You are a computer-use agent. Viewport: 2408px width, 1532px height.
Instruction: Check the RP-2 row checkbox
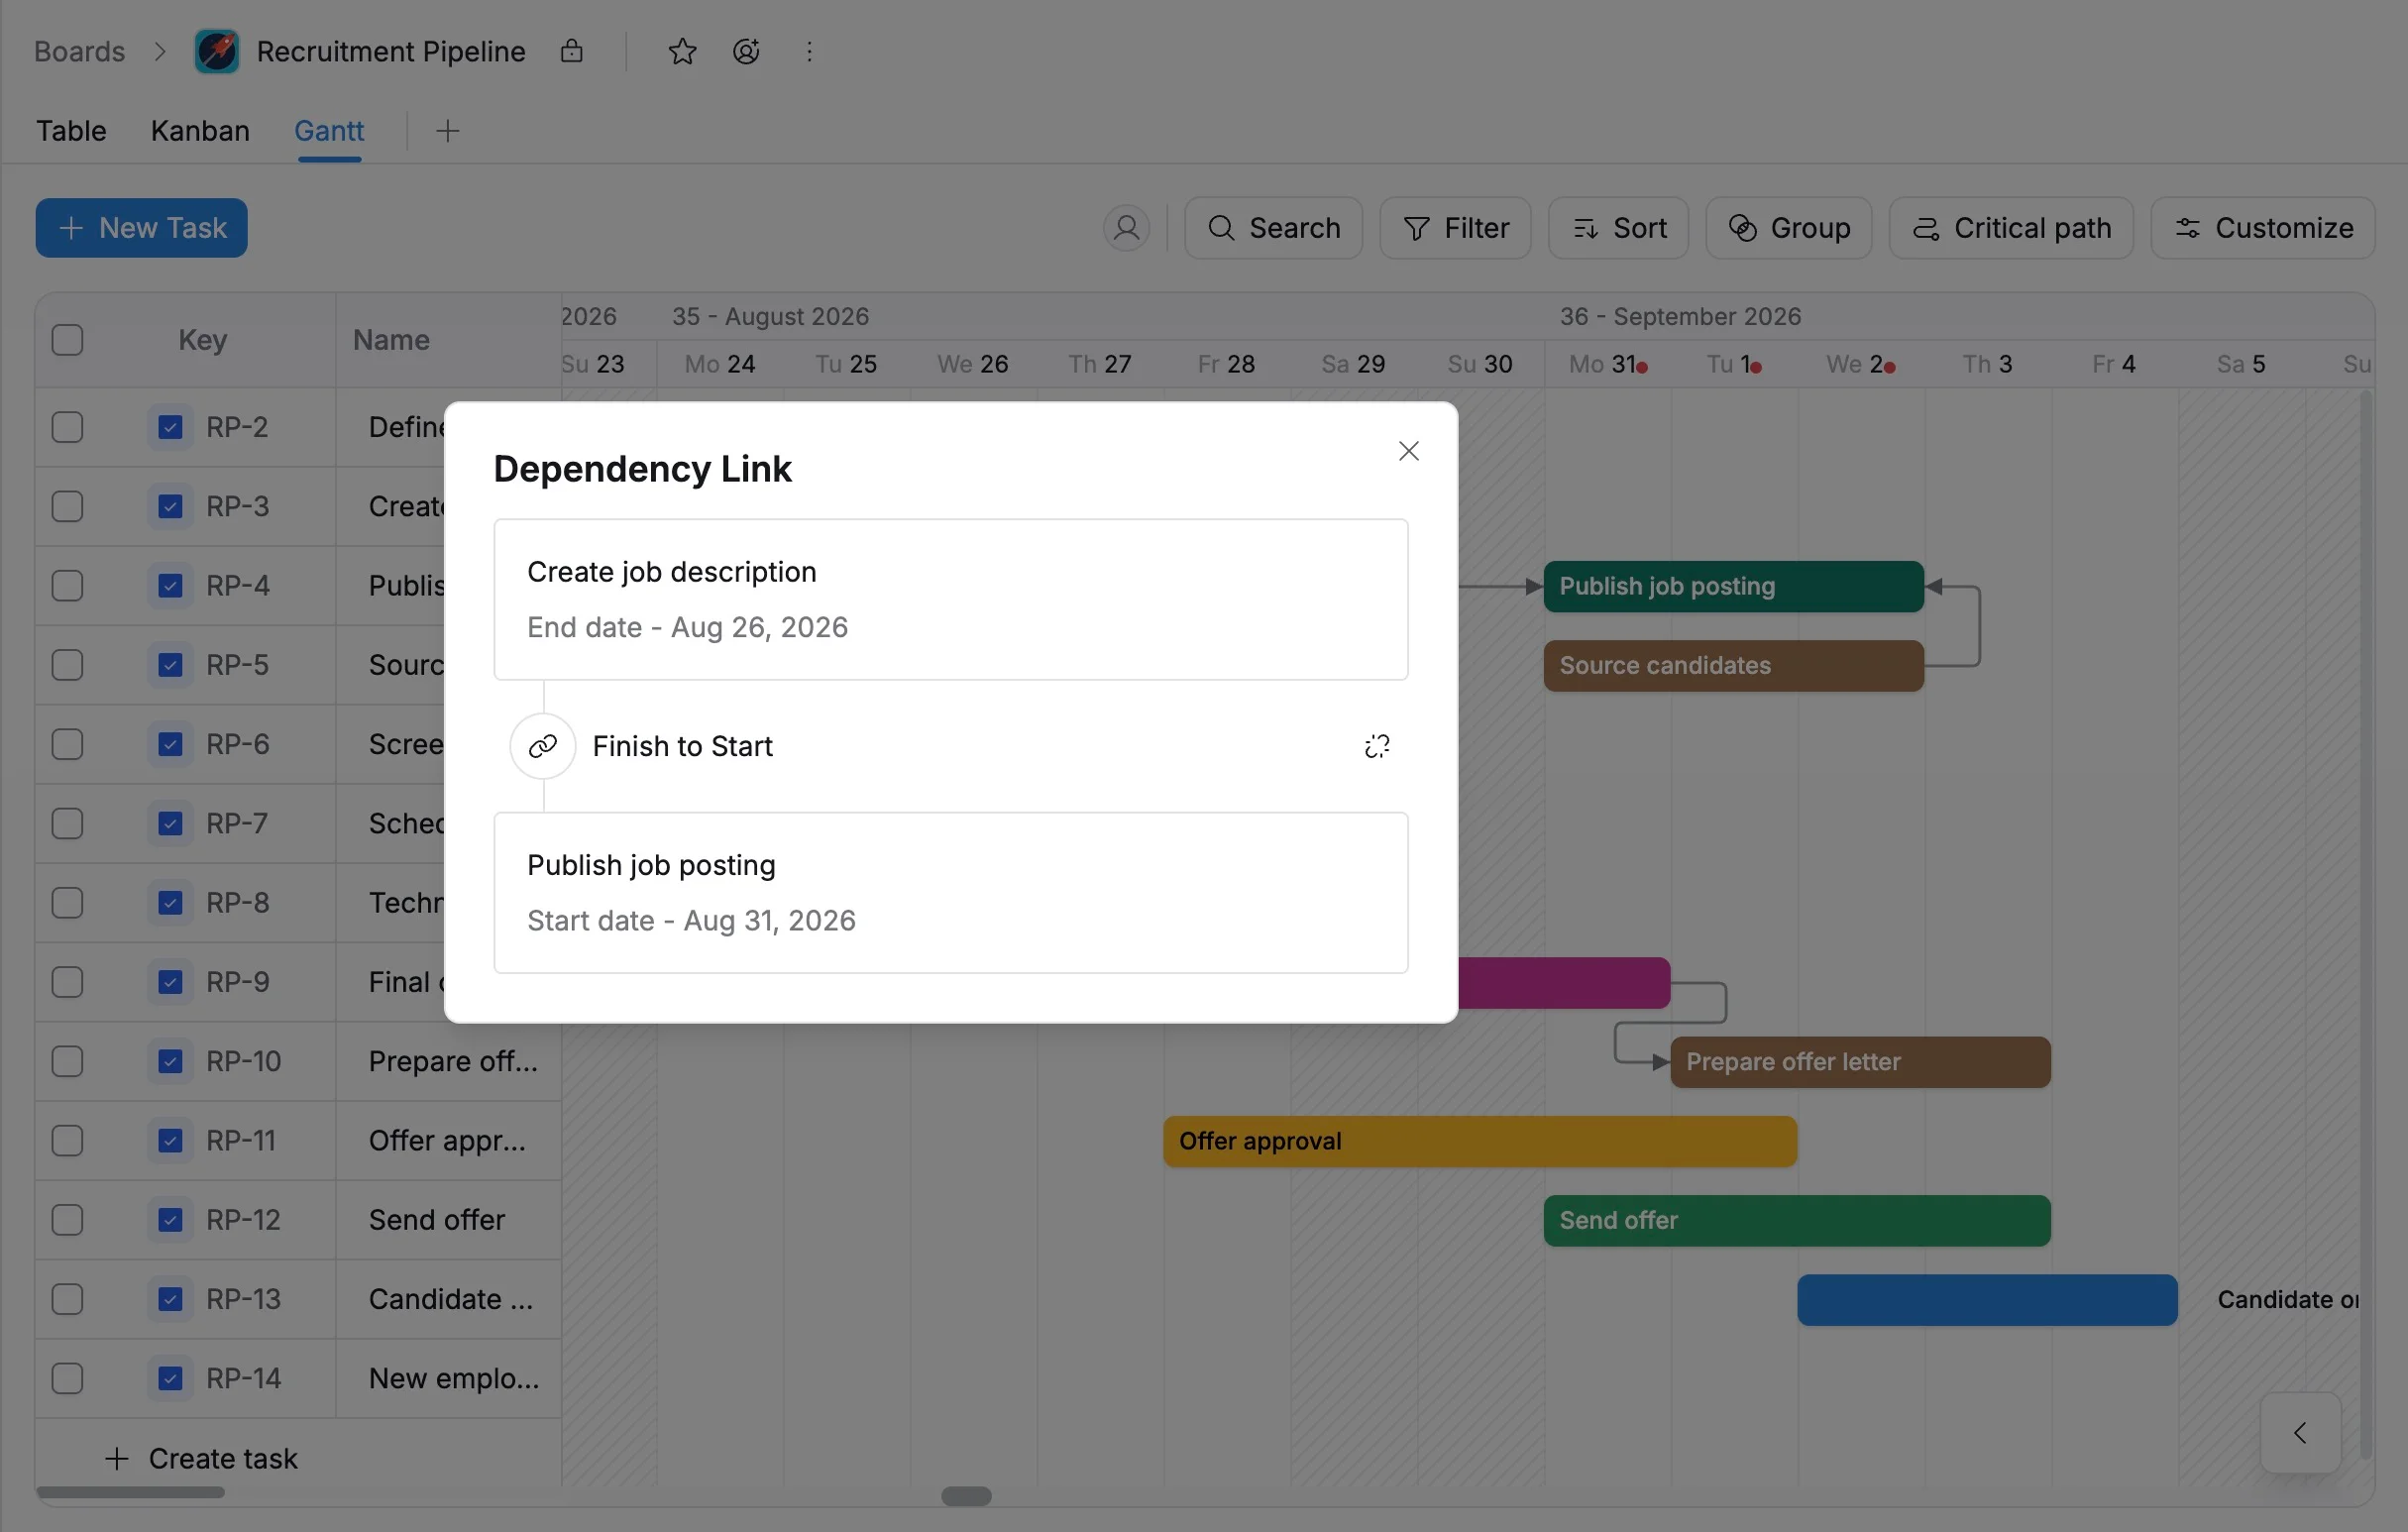click(x=67, y=427)
